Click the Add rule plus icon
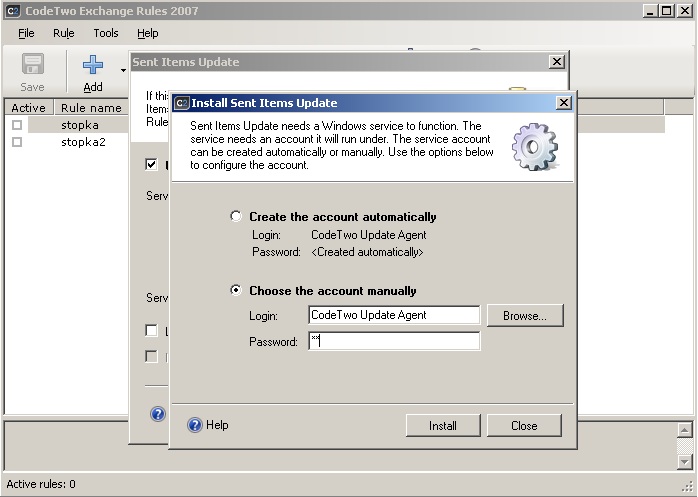698x497 pixels. coord(93,65)
